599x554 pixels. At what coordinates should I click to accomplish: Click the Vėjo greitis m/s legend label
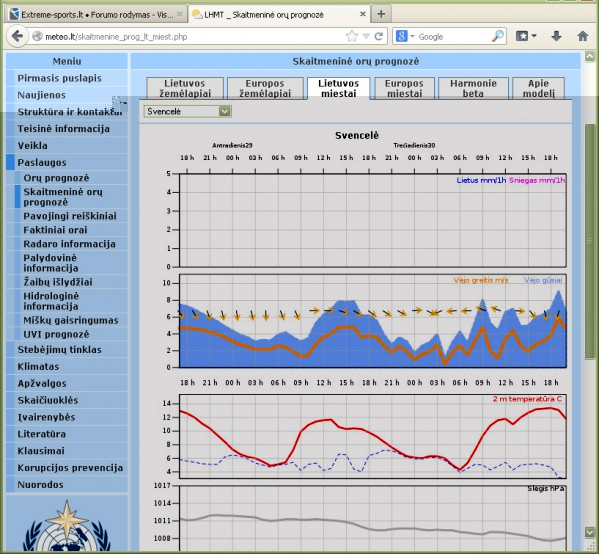[x=481, y=280]
